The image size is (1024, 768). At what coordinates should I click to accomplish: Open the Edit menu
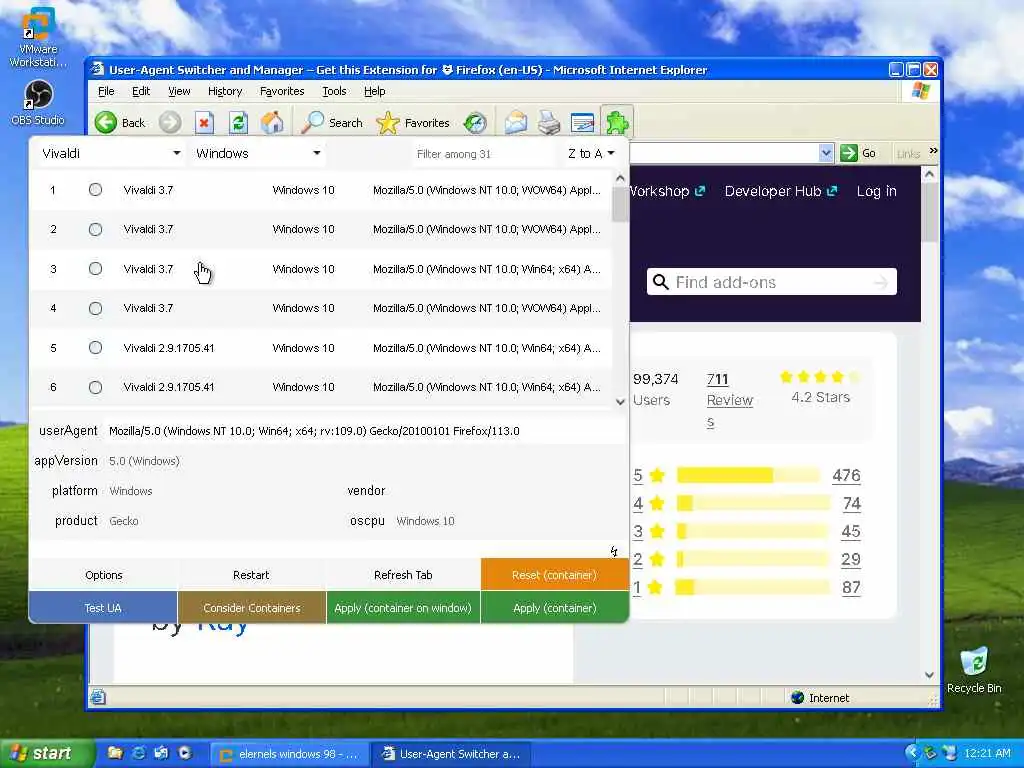pyautogui.click(x=140, y=91)
